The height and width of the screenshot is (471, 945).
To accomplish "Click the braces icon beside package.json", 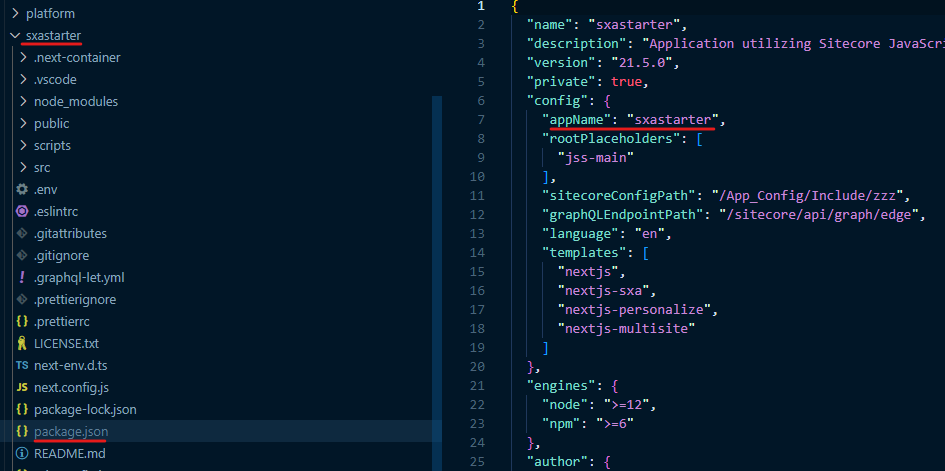I will pos(22,431).
